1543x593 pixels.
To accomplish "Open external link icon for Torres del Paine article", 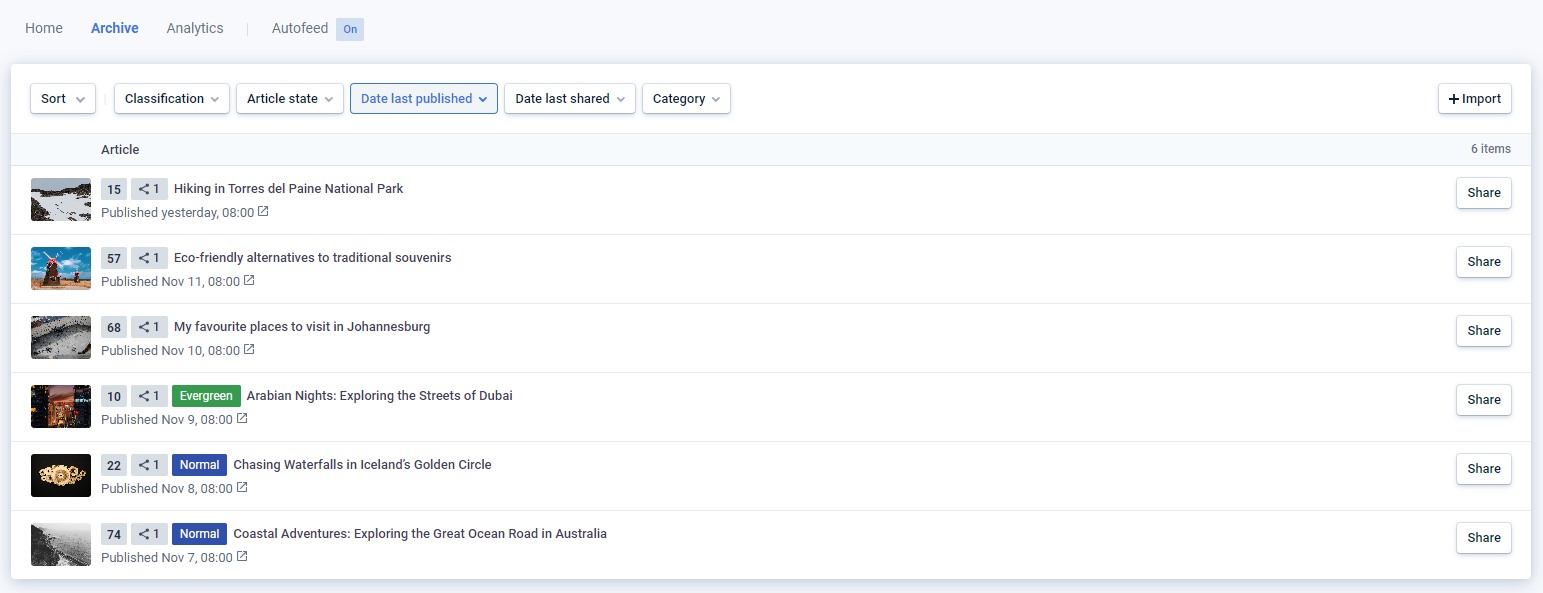I will tap(263, 212).
